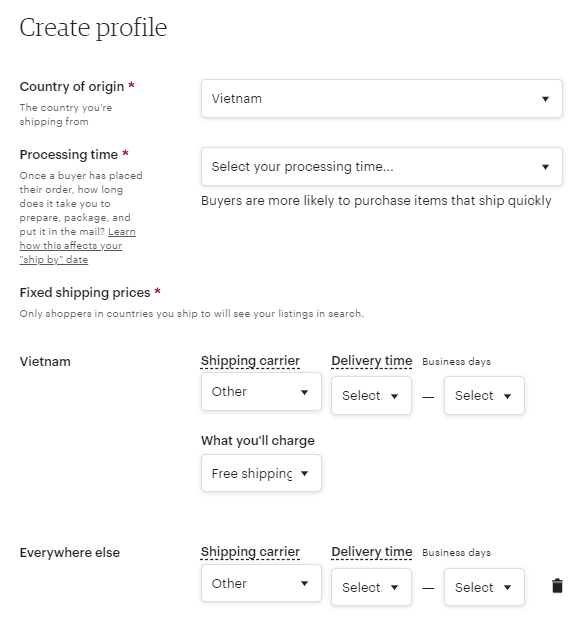Click Shipping carrier underlined label for Everywhere else
Screen dimensions: 586x618
(x=250, y=552)
